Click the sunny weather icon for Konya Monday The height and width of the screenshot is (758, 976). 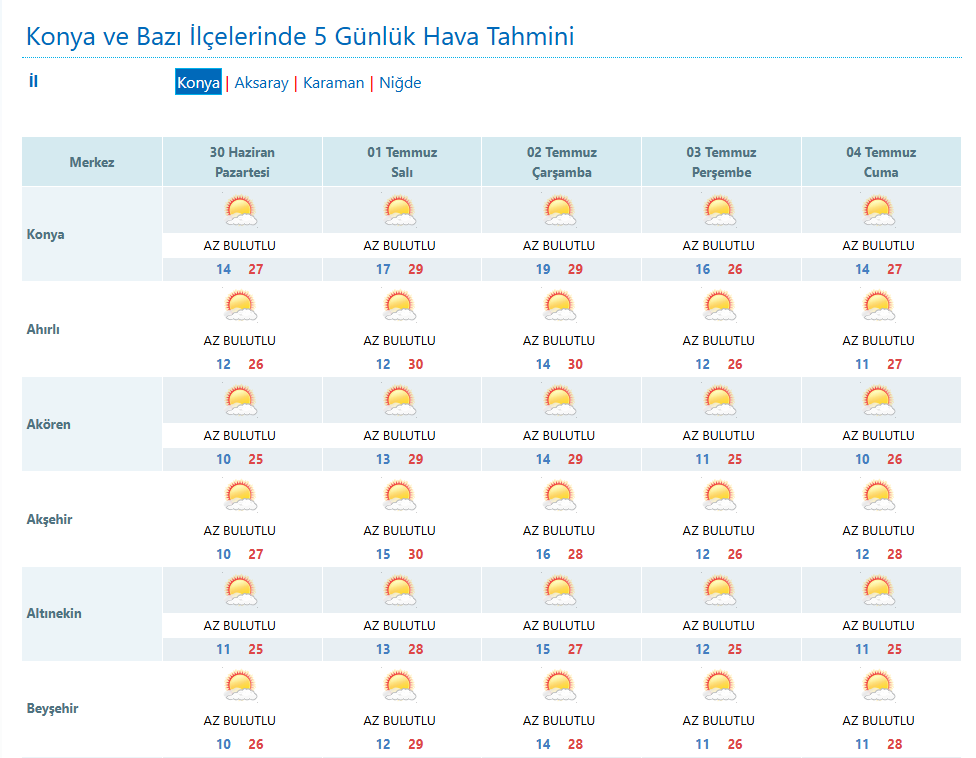[240, 209]
